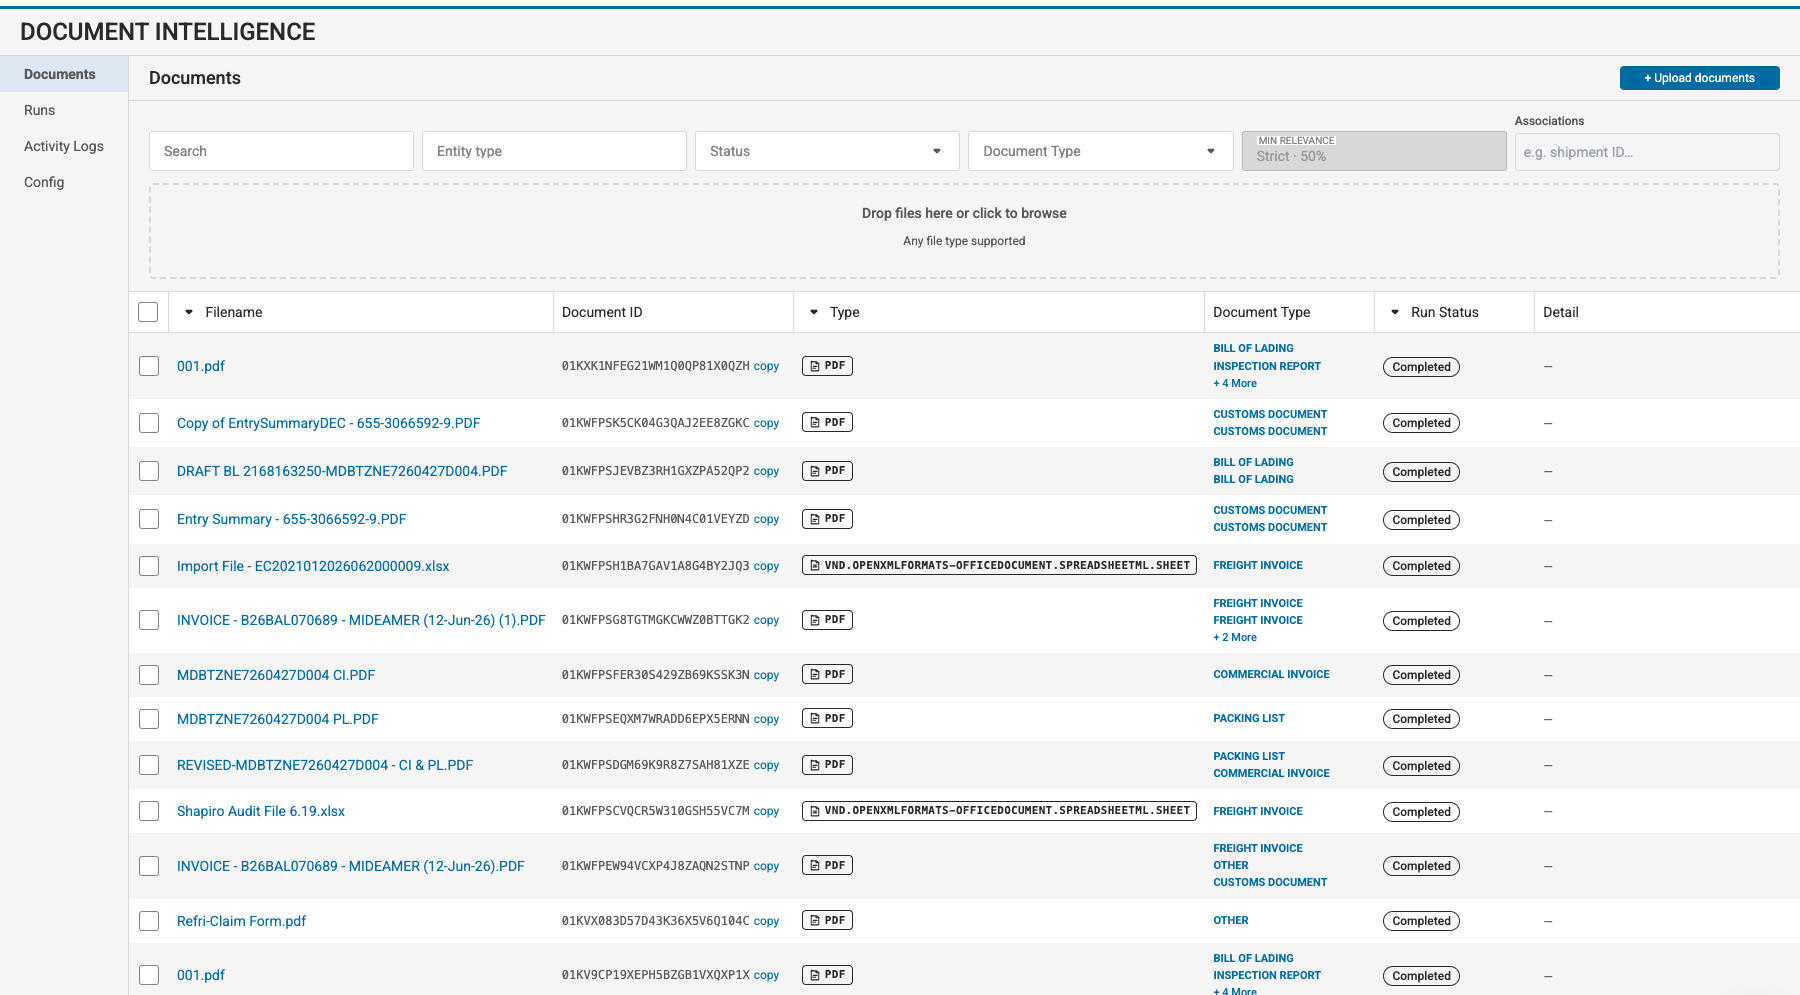Select checkbox for REVISED-MDBTZNE7260427D004 row
1800x995 pixels.
point(149,765)
